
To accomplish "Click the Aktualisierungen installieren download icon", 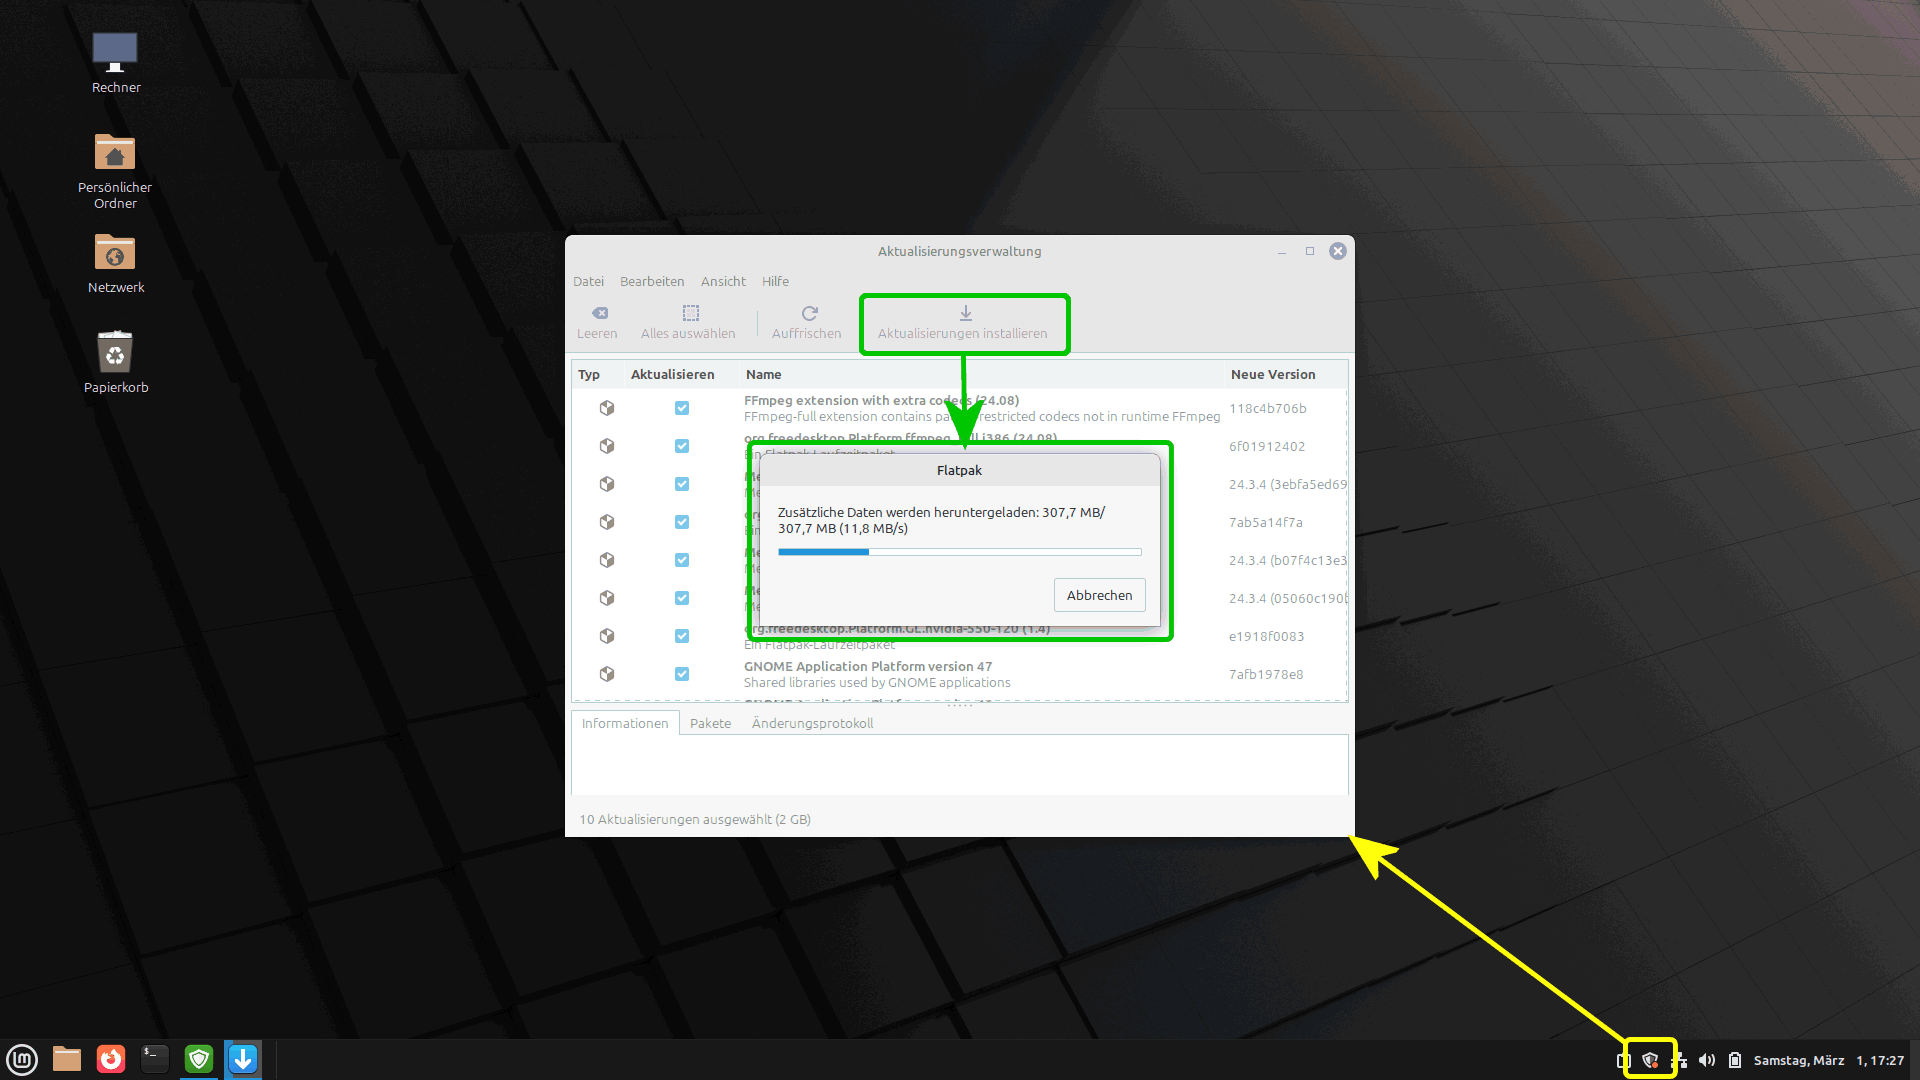I will (x=965, y=313).
